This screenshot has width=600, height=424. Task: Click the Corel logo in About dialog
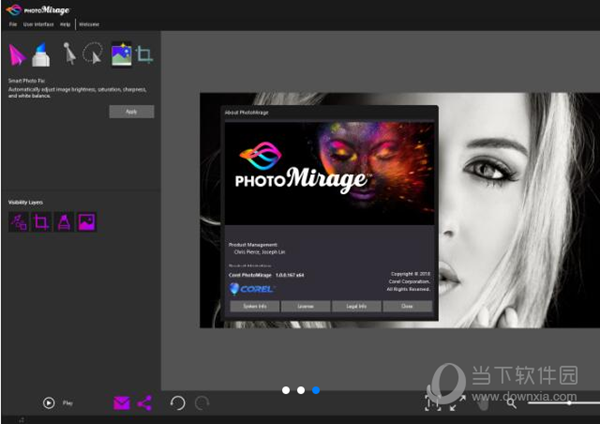252,289
